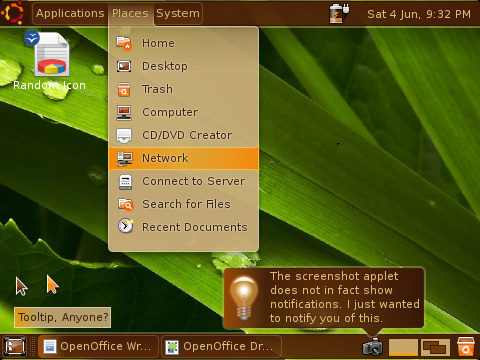Click the screenshot applet notification text

(x=345, y=297)
